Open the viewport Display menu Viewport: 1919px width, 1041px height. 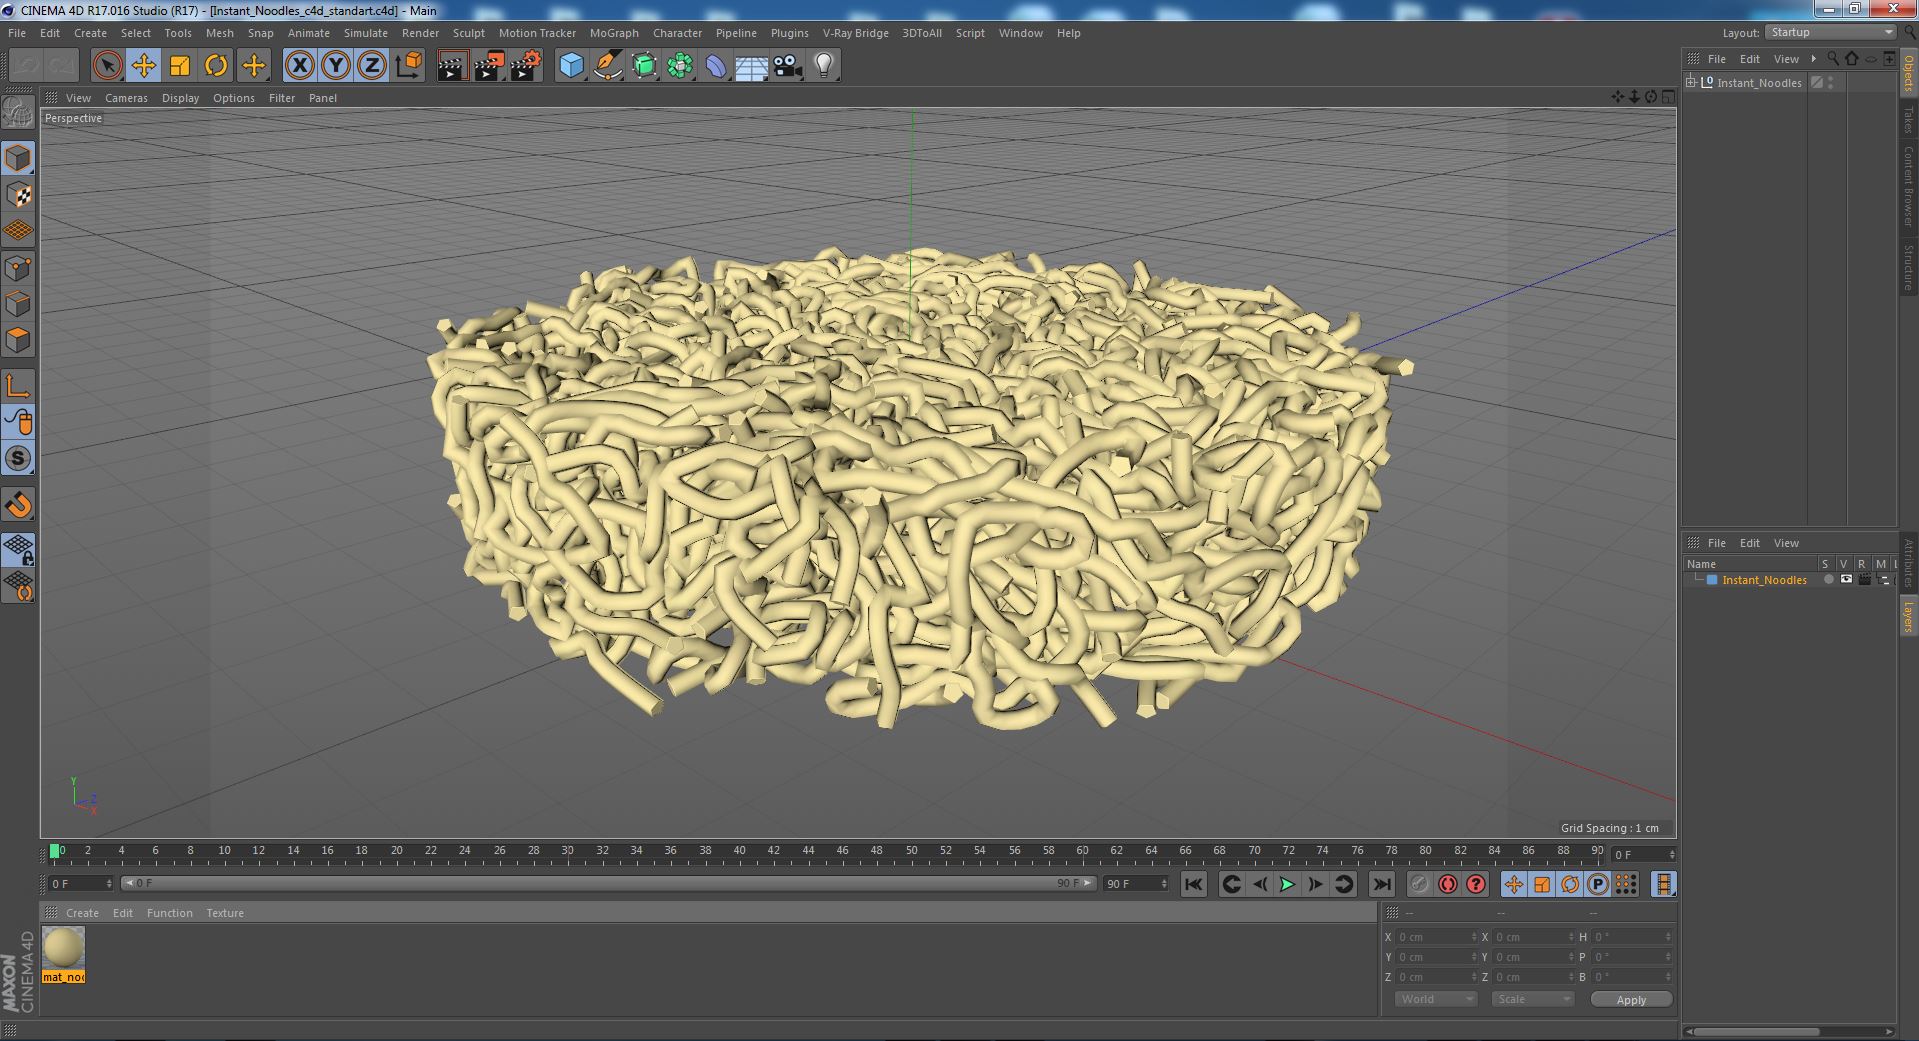[x=180, y=98]
